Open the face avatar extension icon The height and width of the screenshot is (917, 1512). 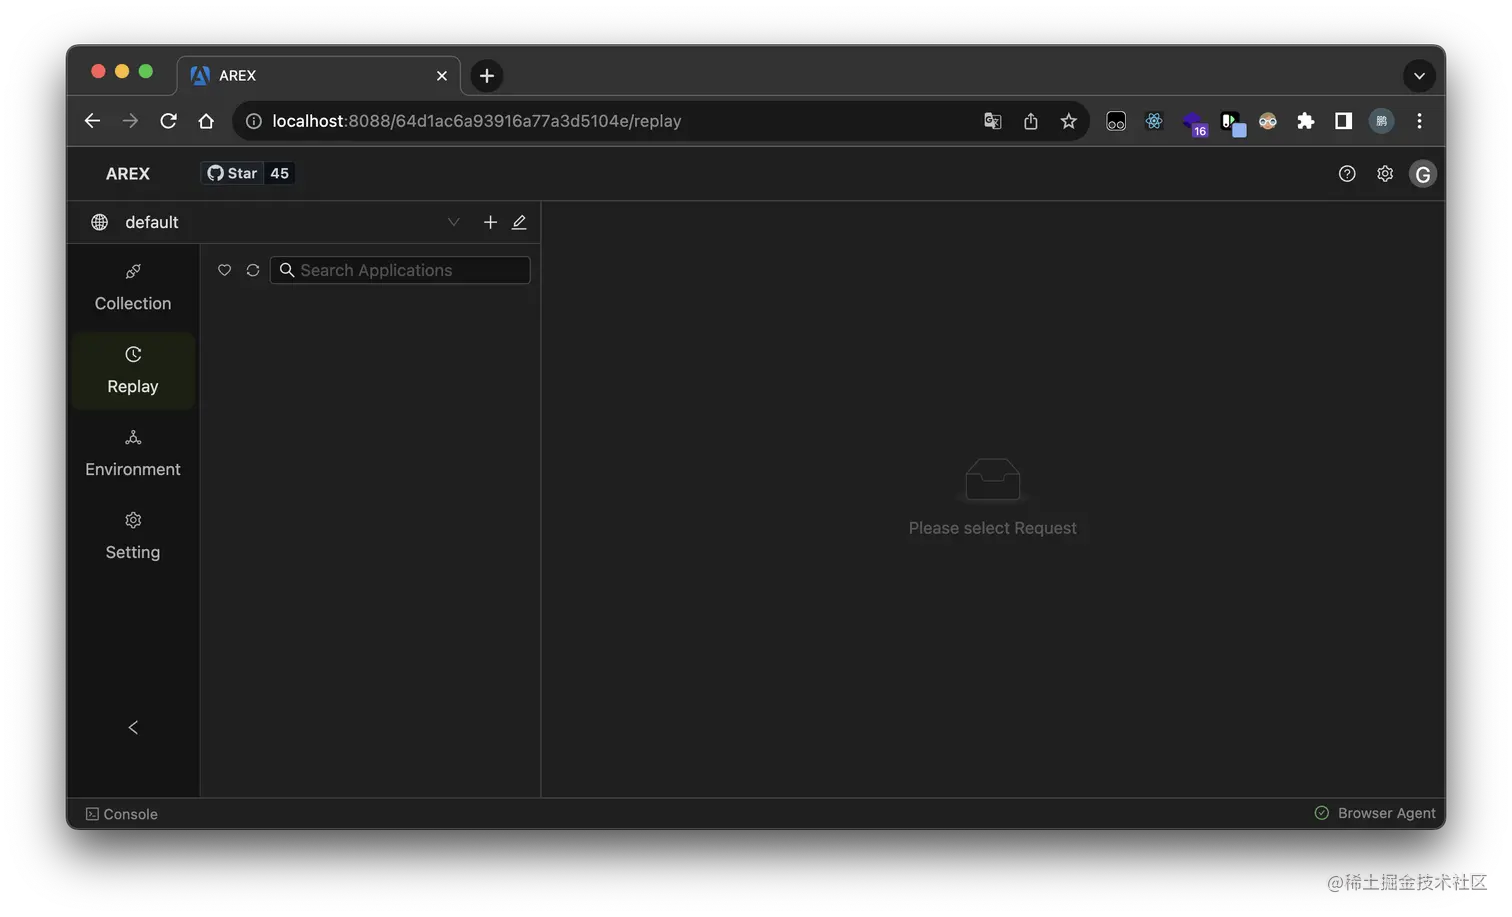coord(1268,121)
